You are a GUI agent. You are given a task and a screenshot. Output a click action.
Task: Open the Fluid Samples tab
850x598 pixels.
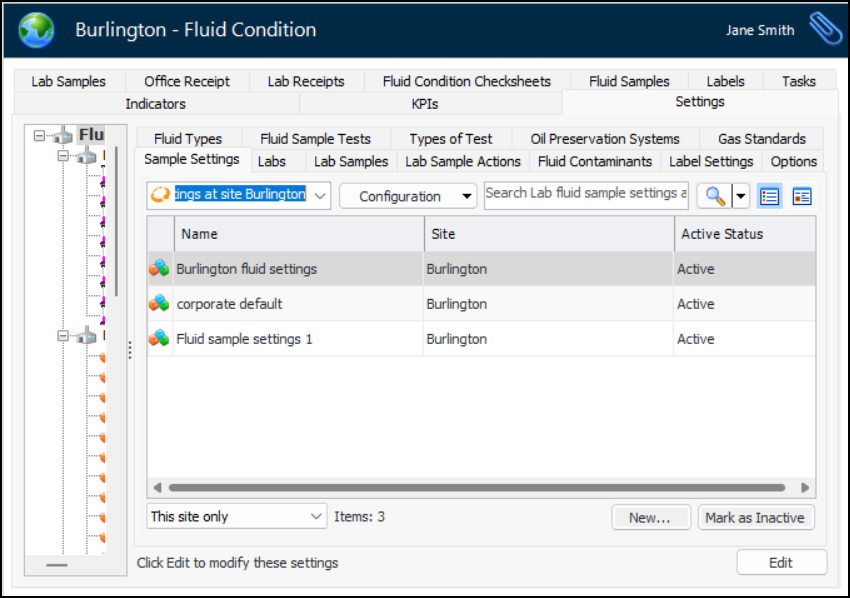point(629,81)
